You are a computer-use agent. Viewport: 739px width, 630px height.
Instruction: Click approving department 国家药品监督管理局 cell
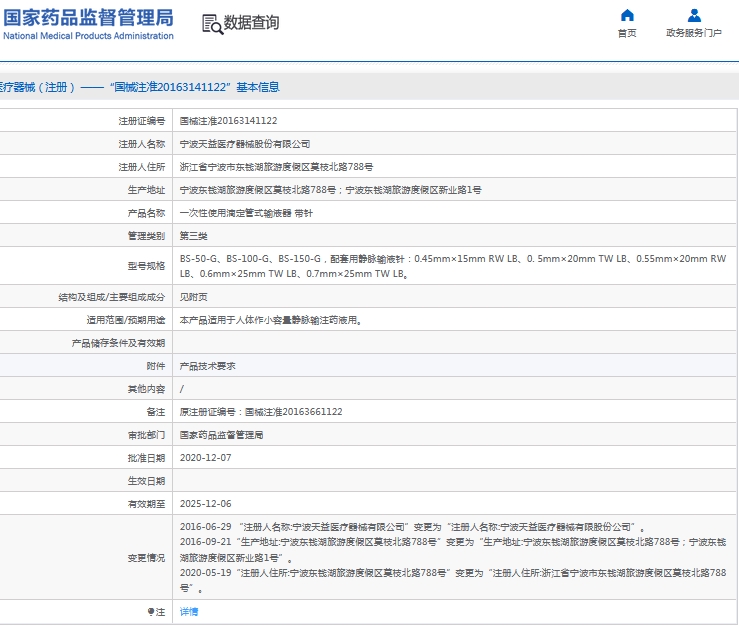tap(454, 435)
